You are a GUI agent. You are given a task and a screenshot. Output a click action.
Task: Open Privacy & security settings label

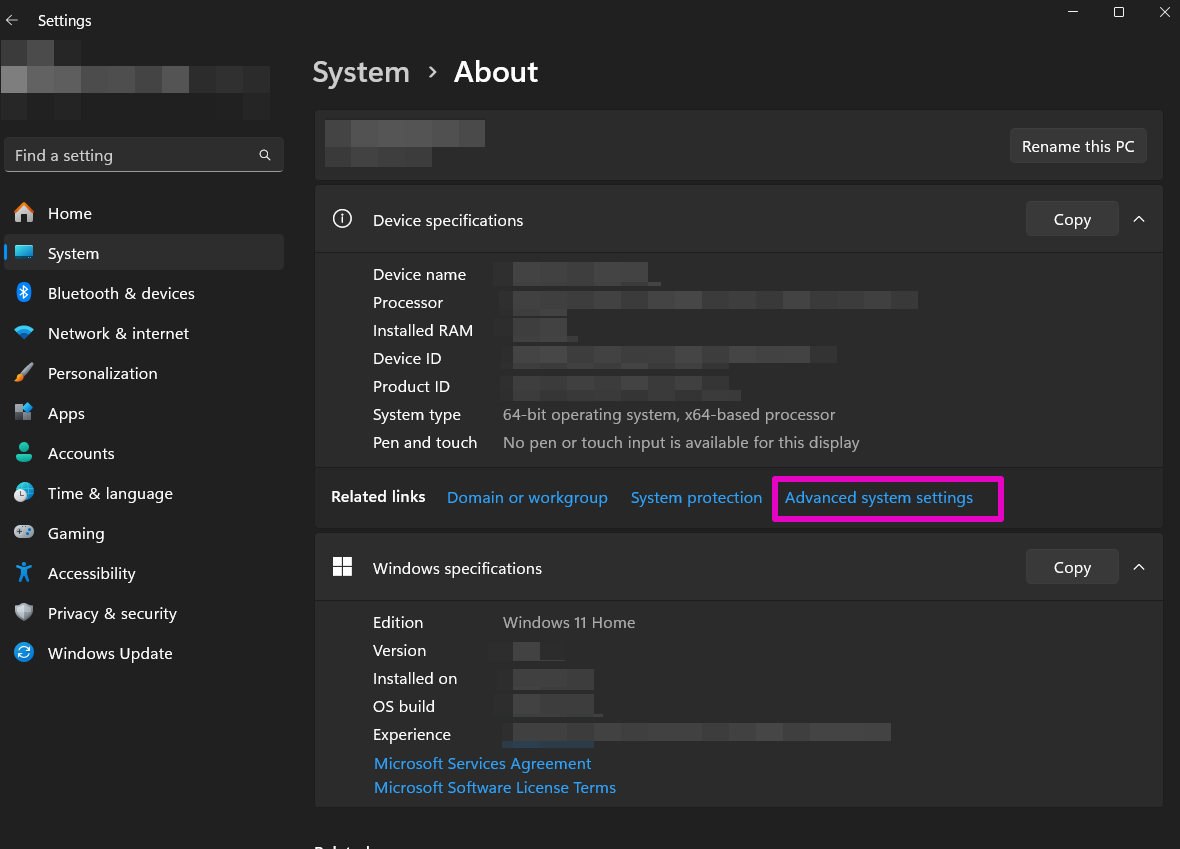click(112, 613)
